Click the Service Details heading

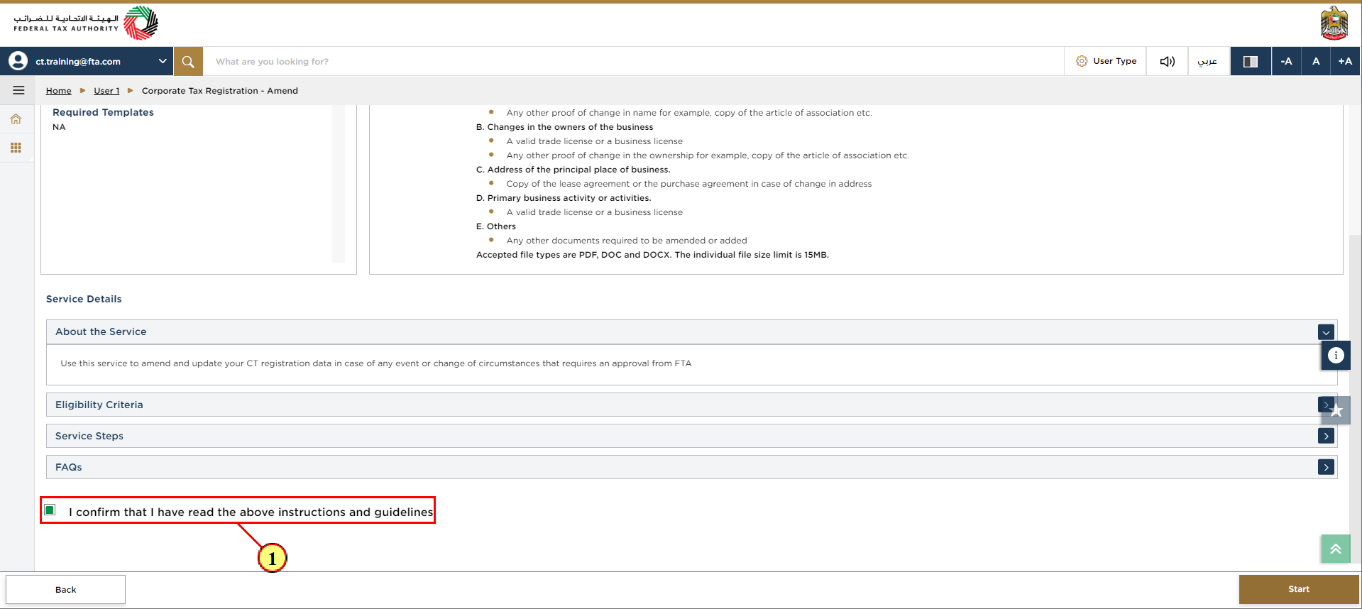tap(84, 299)
